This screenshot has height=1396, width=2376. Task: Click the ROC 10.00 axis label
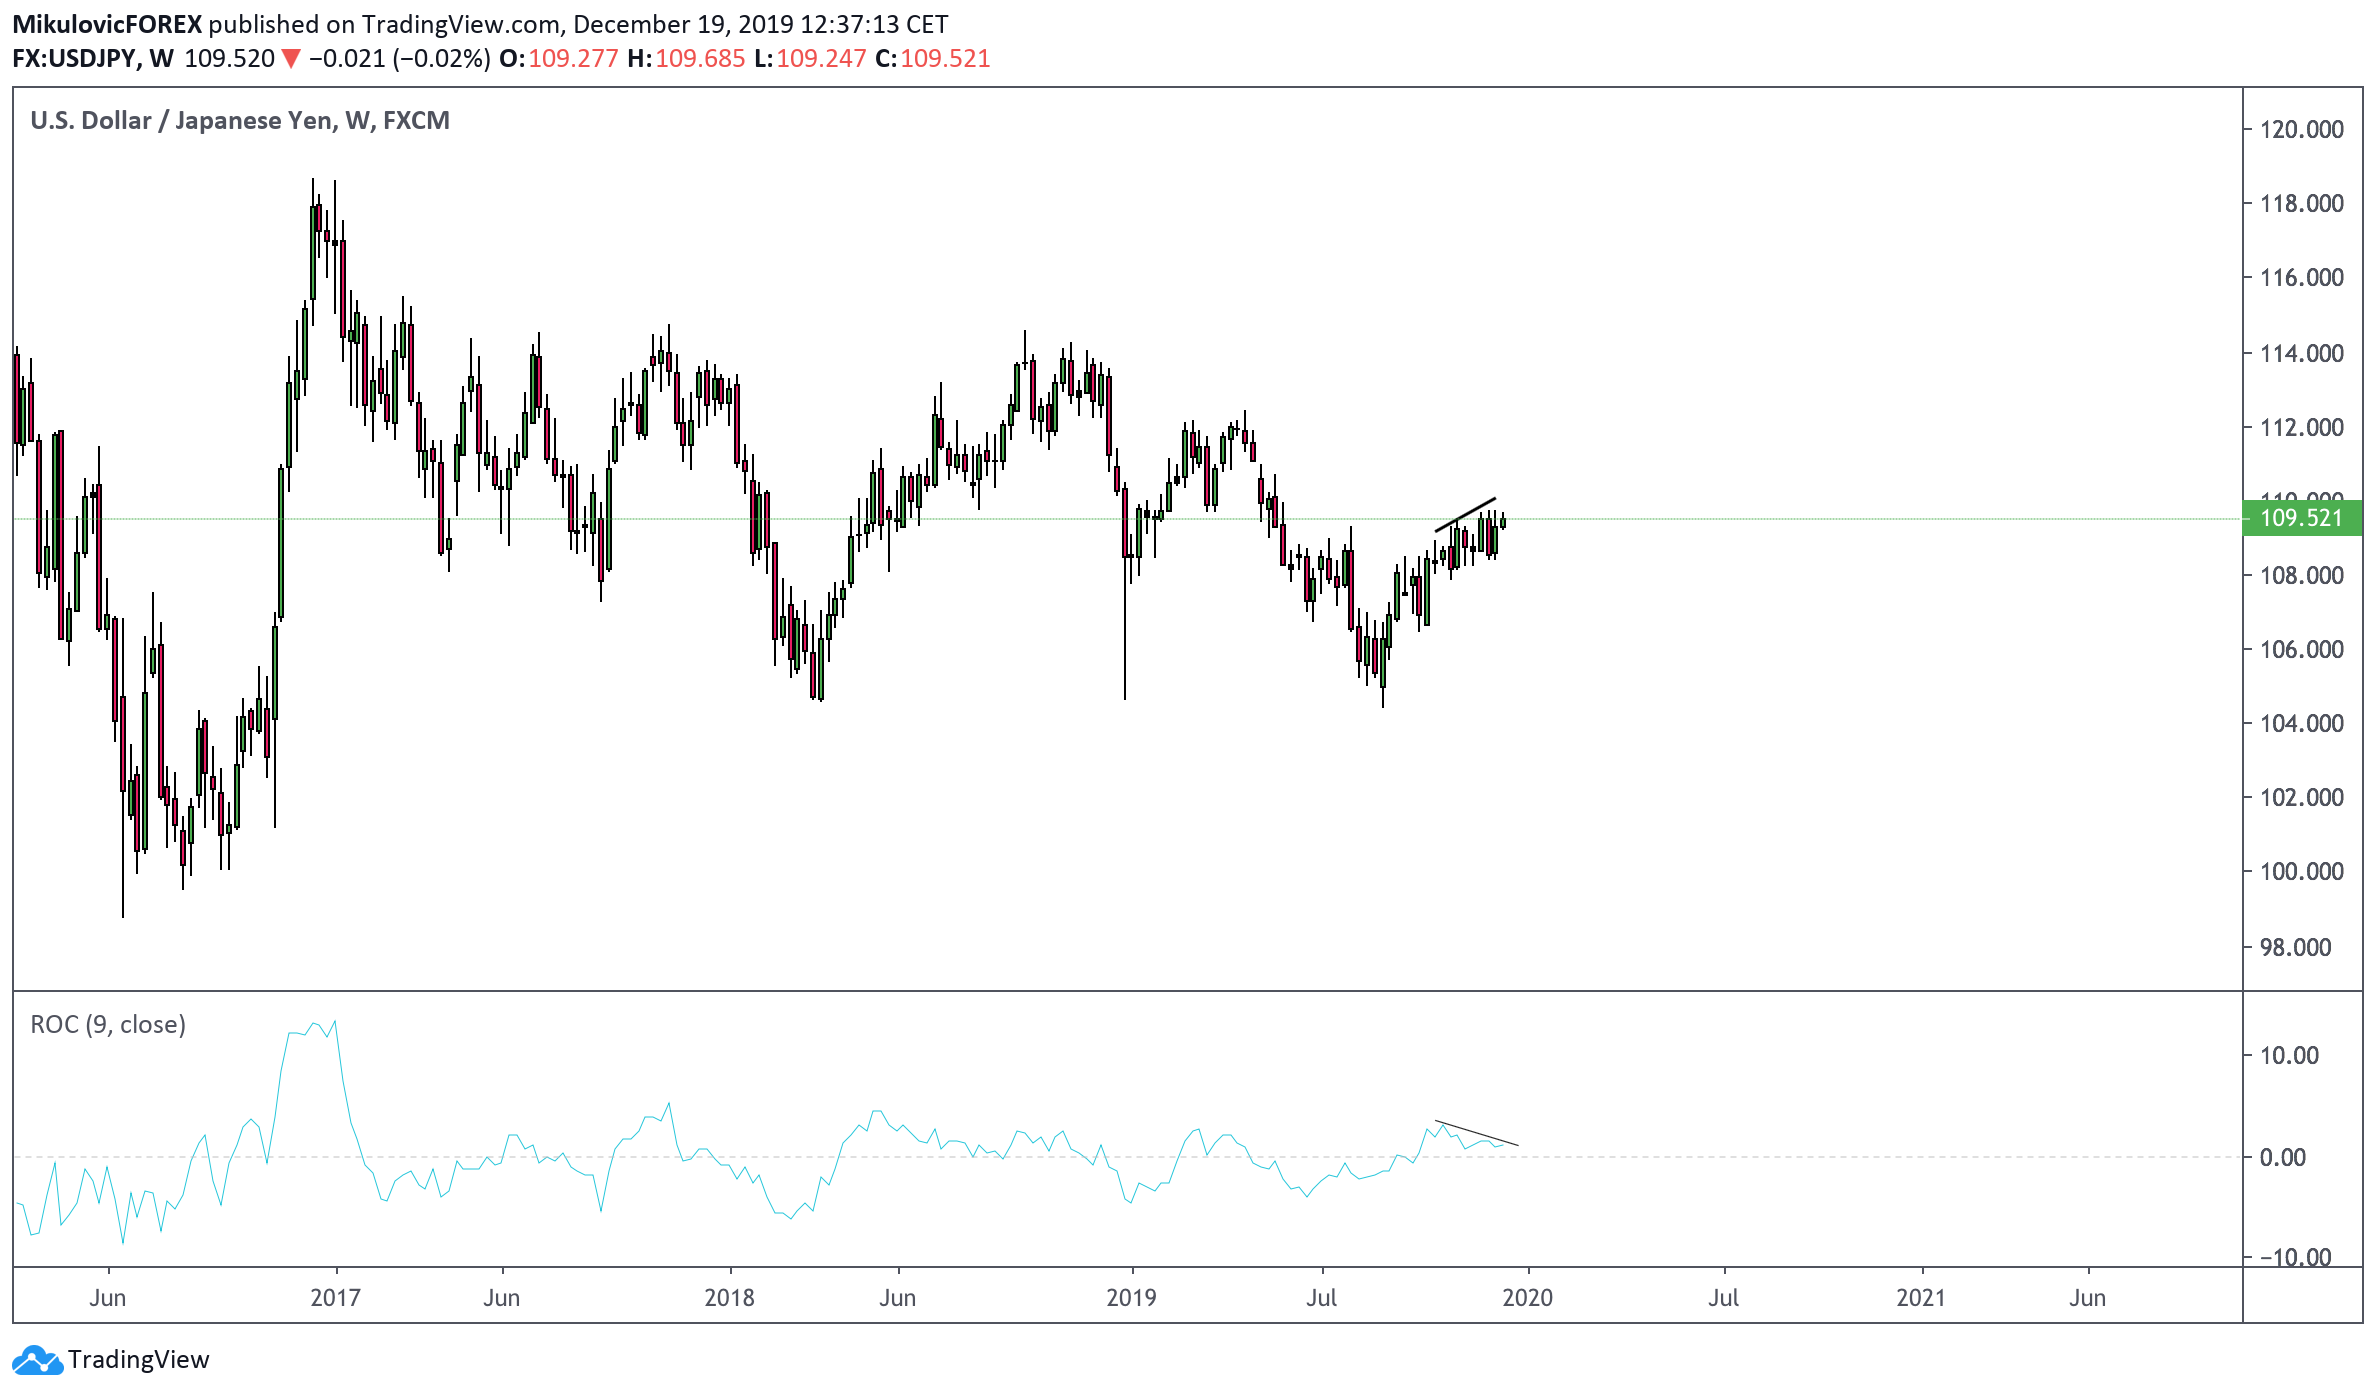(2290, 1055)
